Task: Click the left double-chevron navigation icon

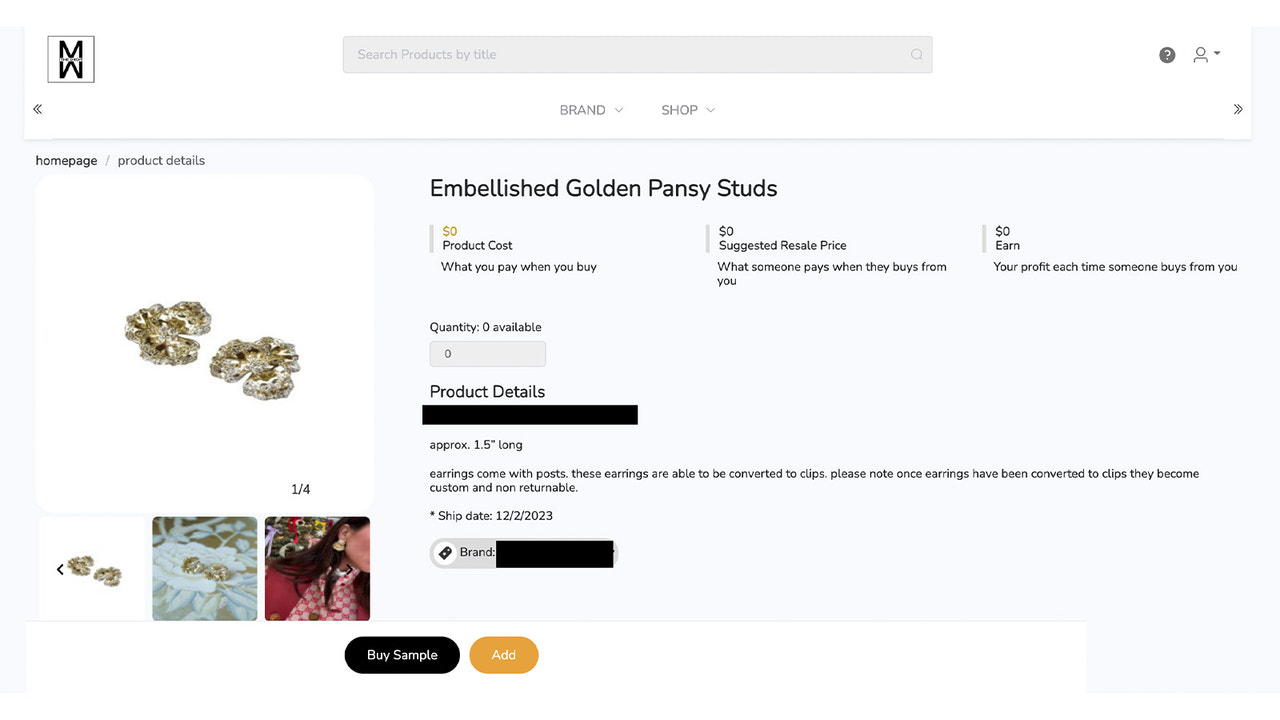Action: coord(37,108)
